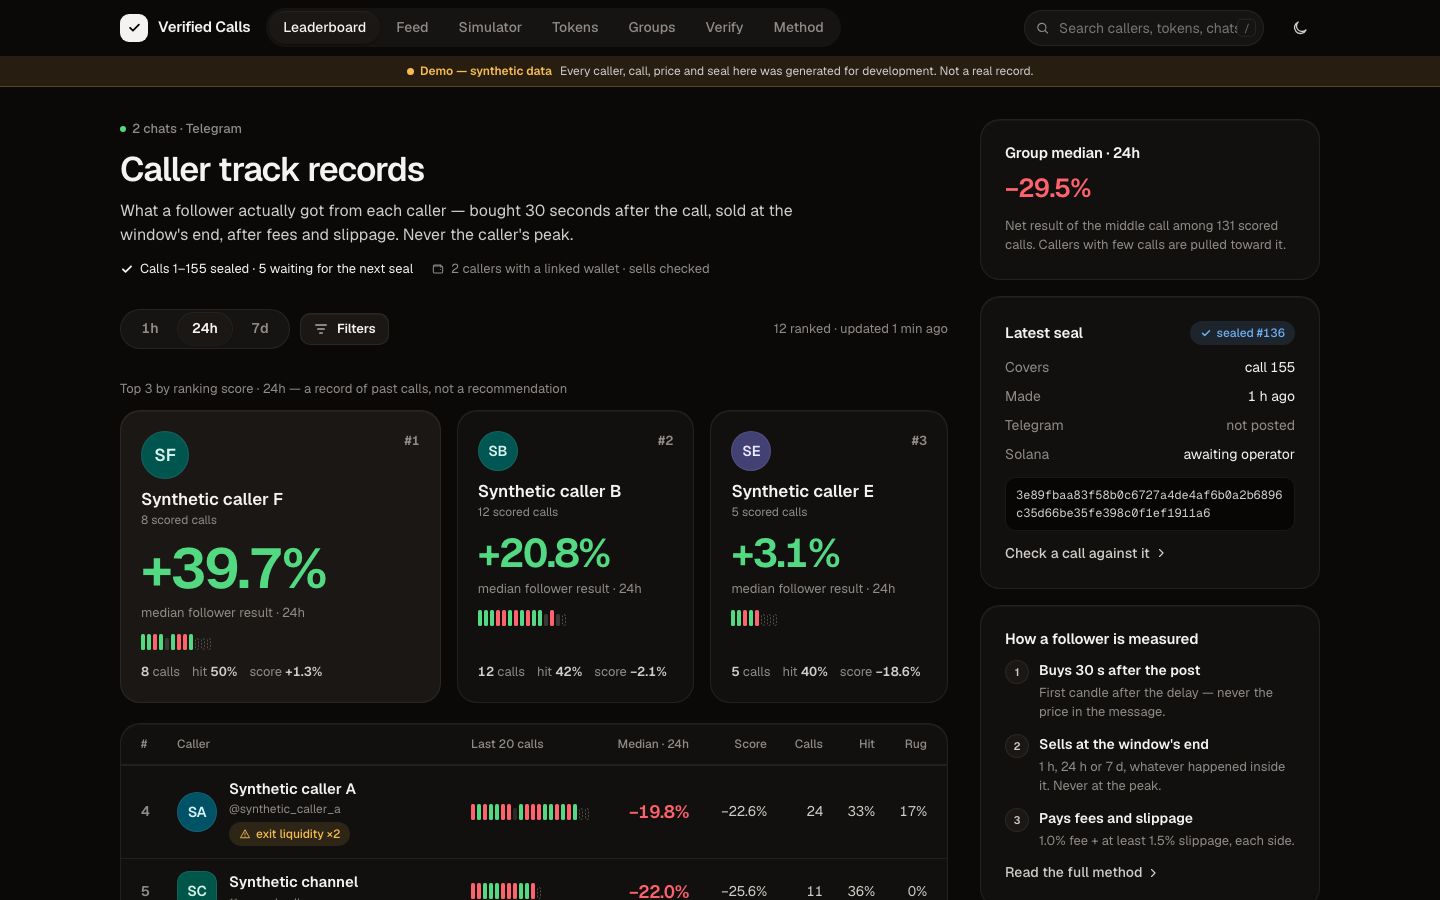
Task: Open the Synthetic caller B card title
Action: pos(549,491)
